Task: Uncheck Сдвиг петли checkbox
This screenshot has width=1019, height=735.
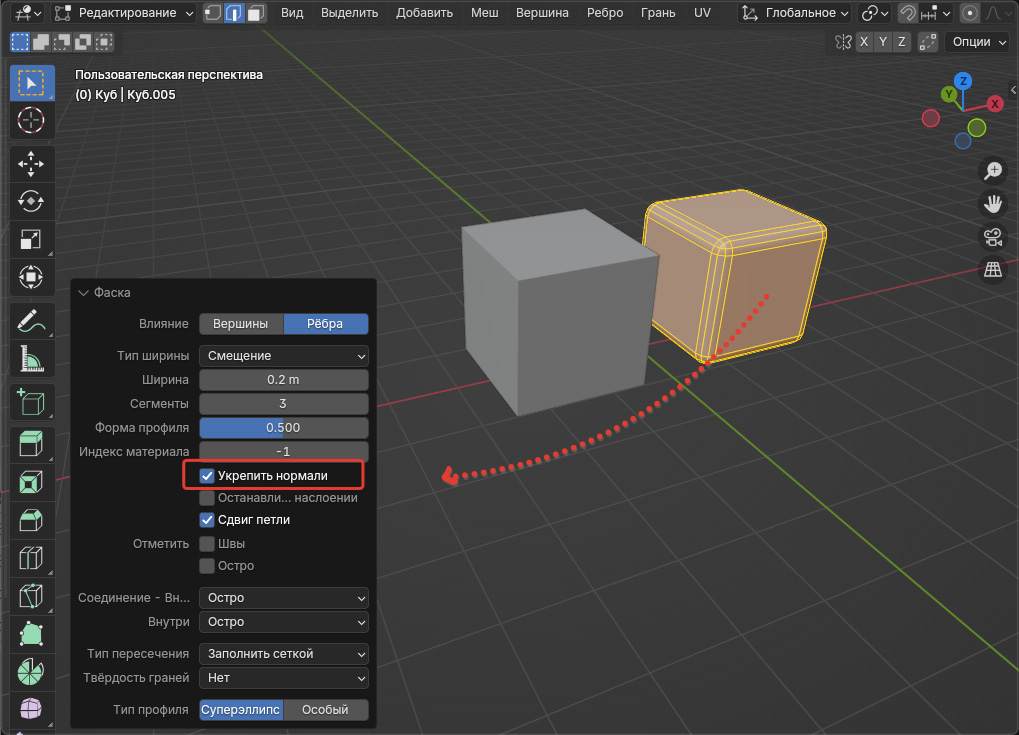Action: pyautogui.click(x=207, y=520)
